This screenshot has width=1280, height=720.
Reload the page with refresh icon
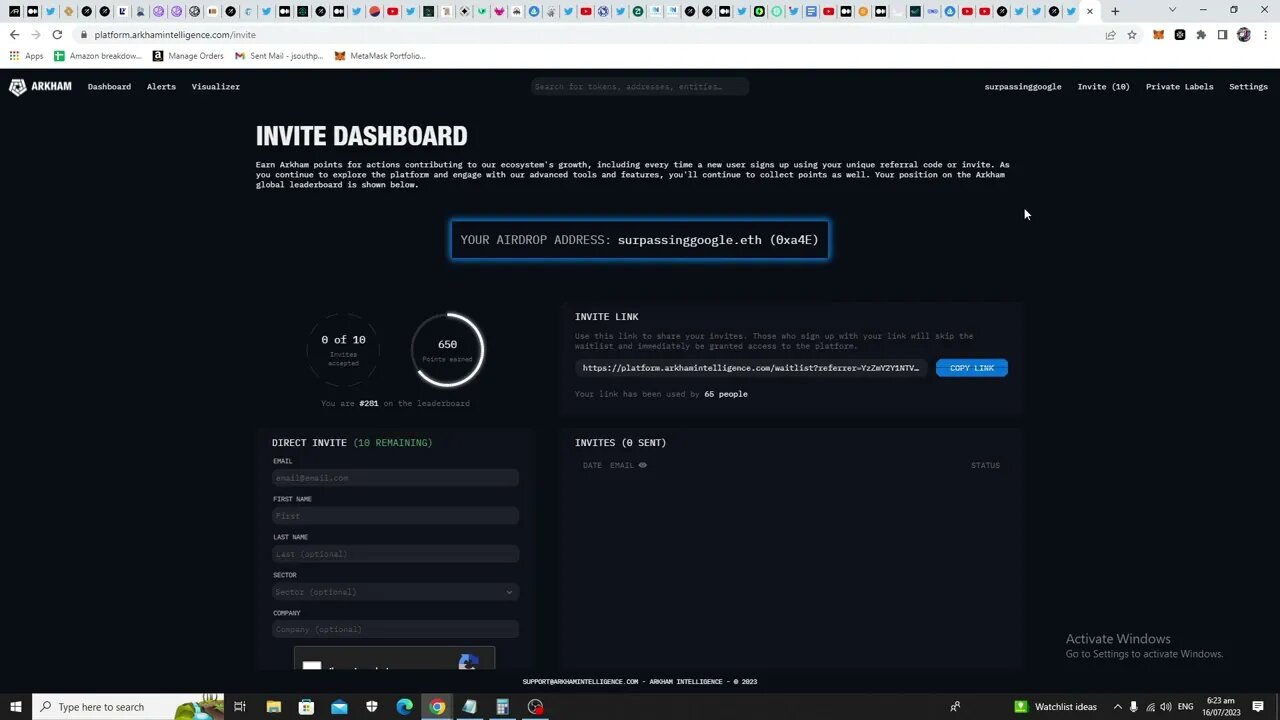57,34
